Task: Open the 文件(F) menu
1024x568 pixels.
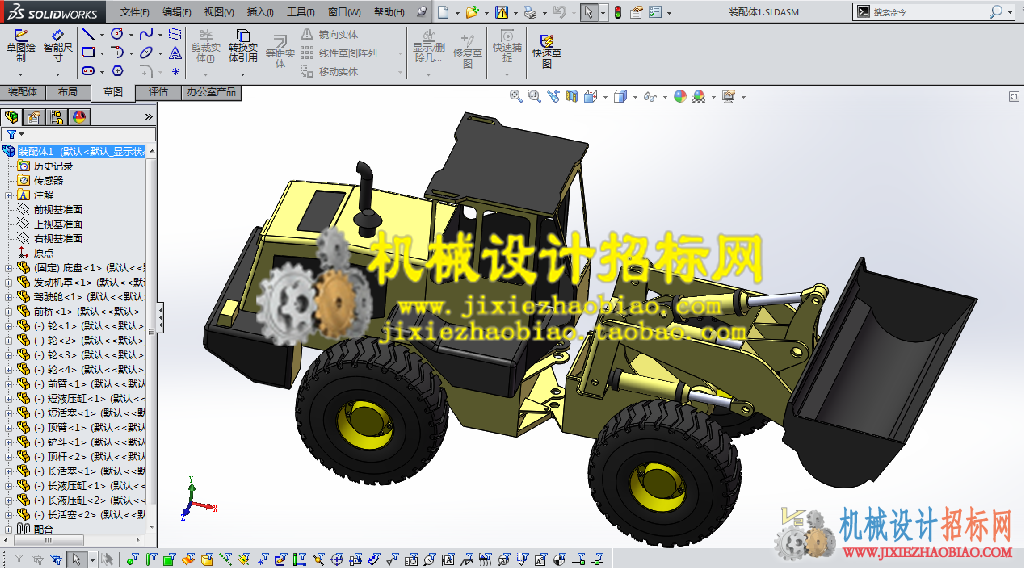Action: pyautogui.click(x=134, y=12)
